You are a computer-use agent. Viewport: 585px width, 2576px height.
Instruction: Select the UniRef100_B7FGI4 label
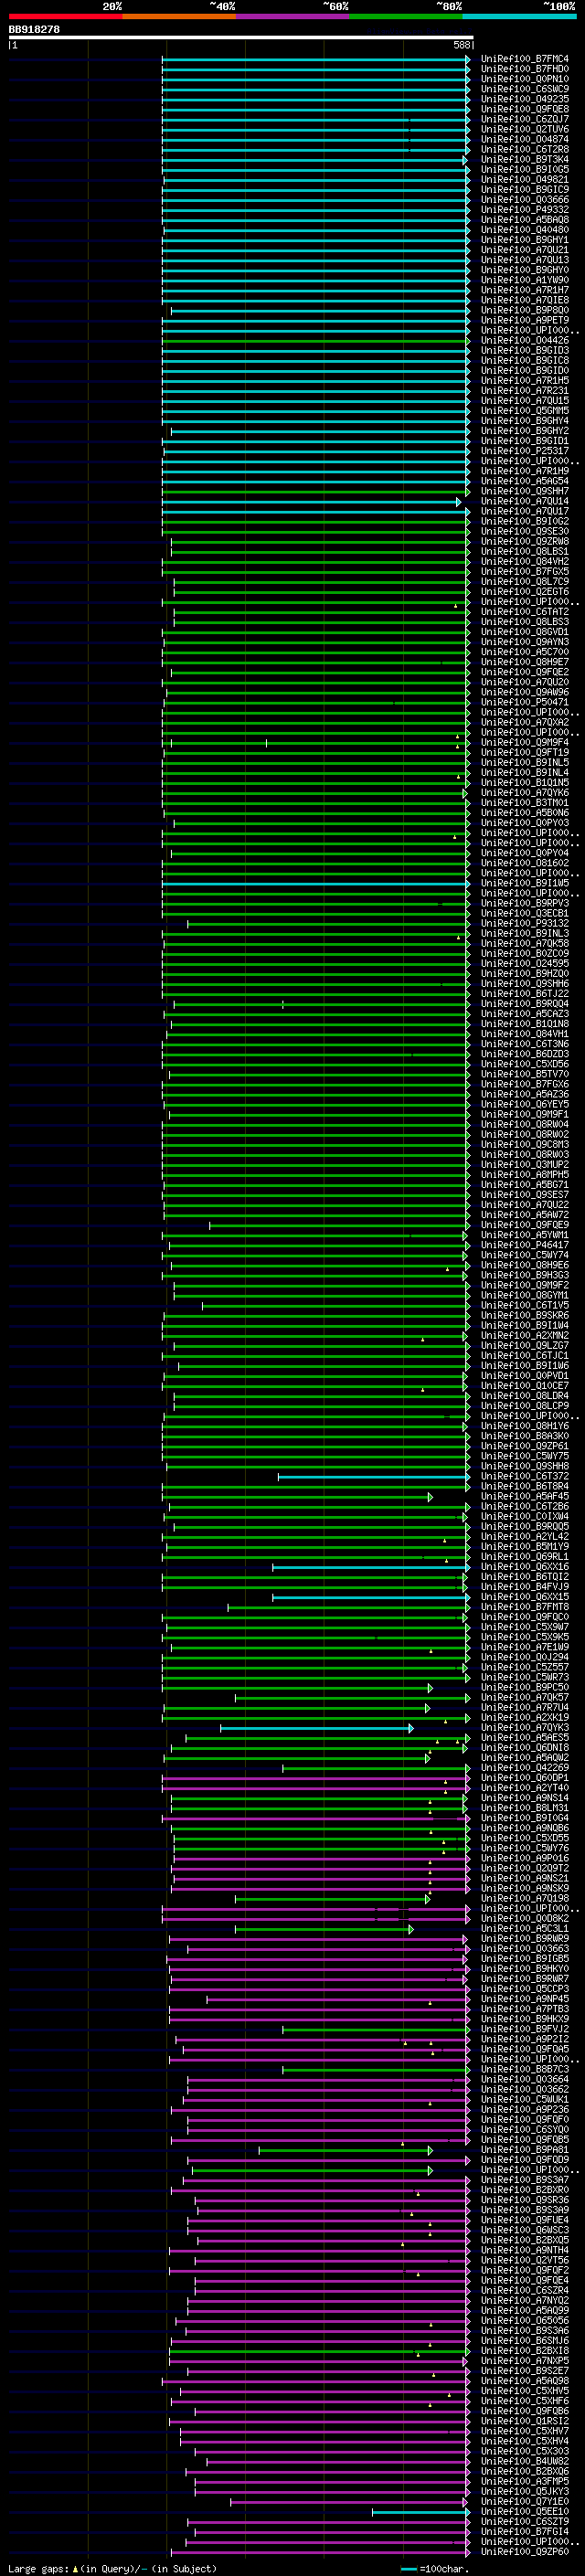[525, 2532]
